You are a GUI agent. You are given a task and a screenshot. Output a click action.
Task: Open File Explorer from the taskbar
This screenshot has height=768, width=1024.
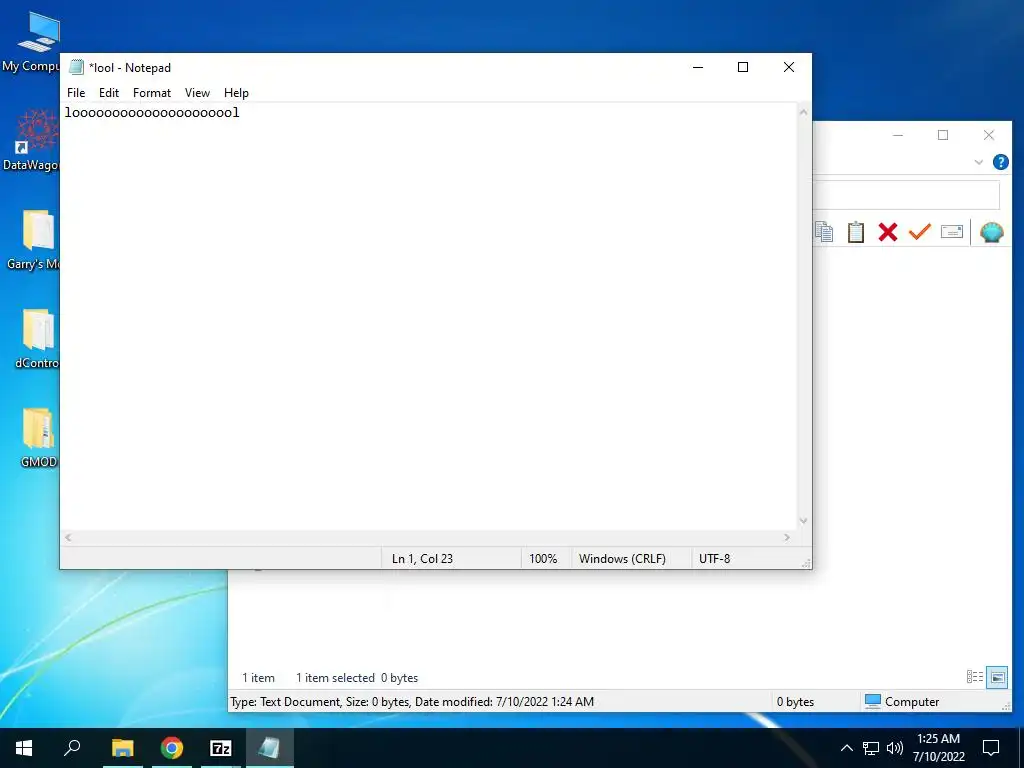click(123, 748)
